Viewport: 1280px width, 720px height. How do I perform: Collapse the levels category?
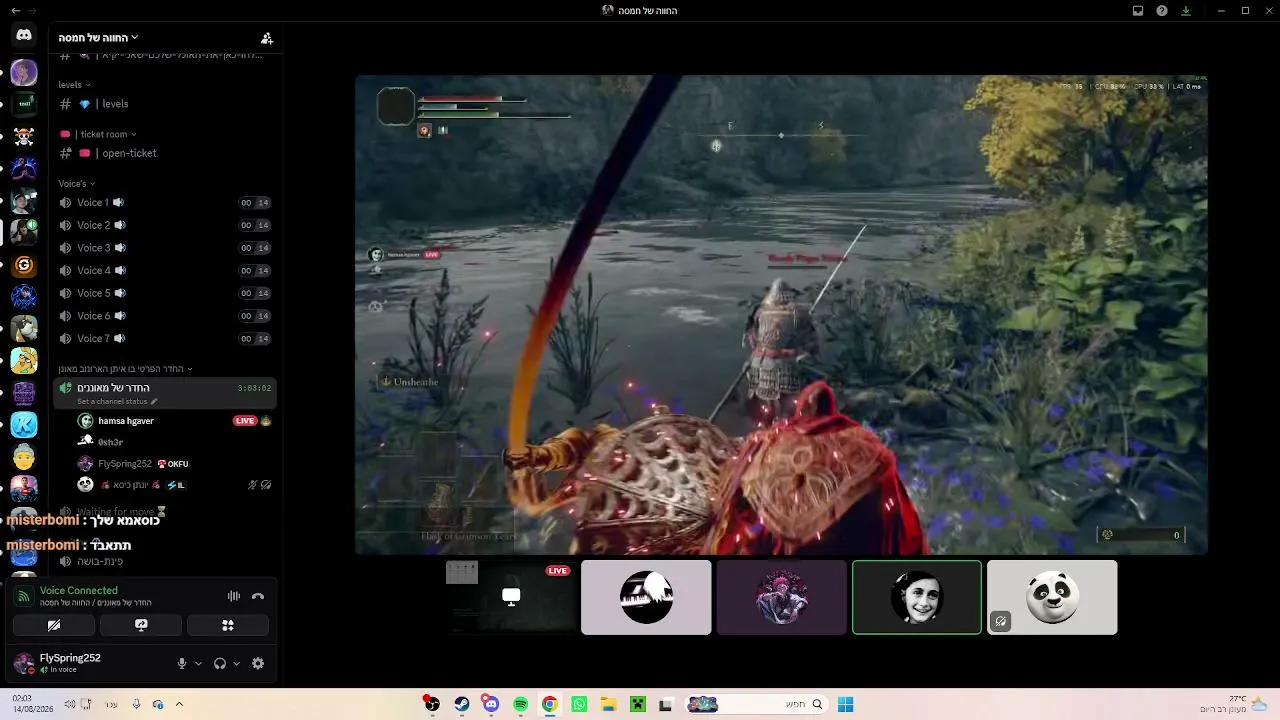point(74,85)
